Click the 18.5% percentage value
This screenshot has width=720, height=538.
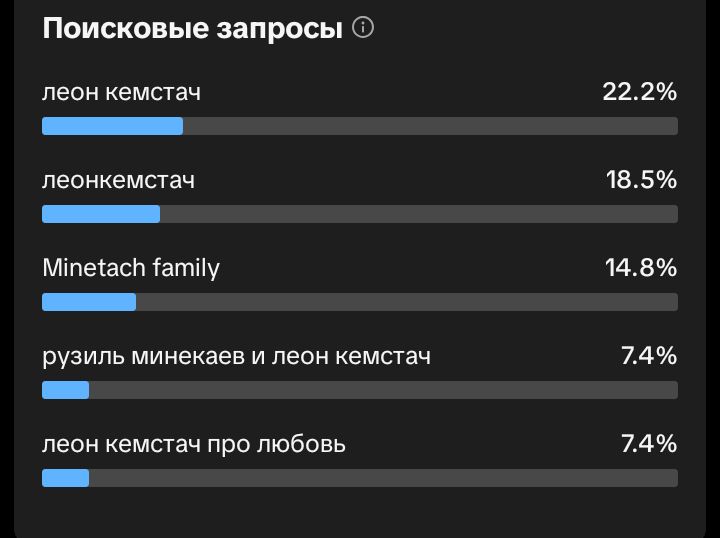641,179
